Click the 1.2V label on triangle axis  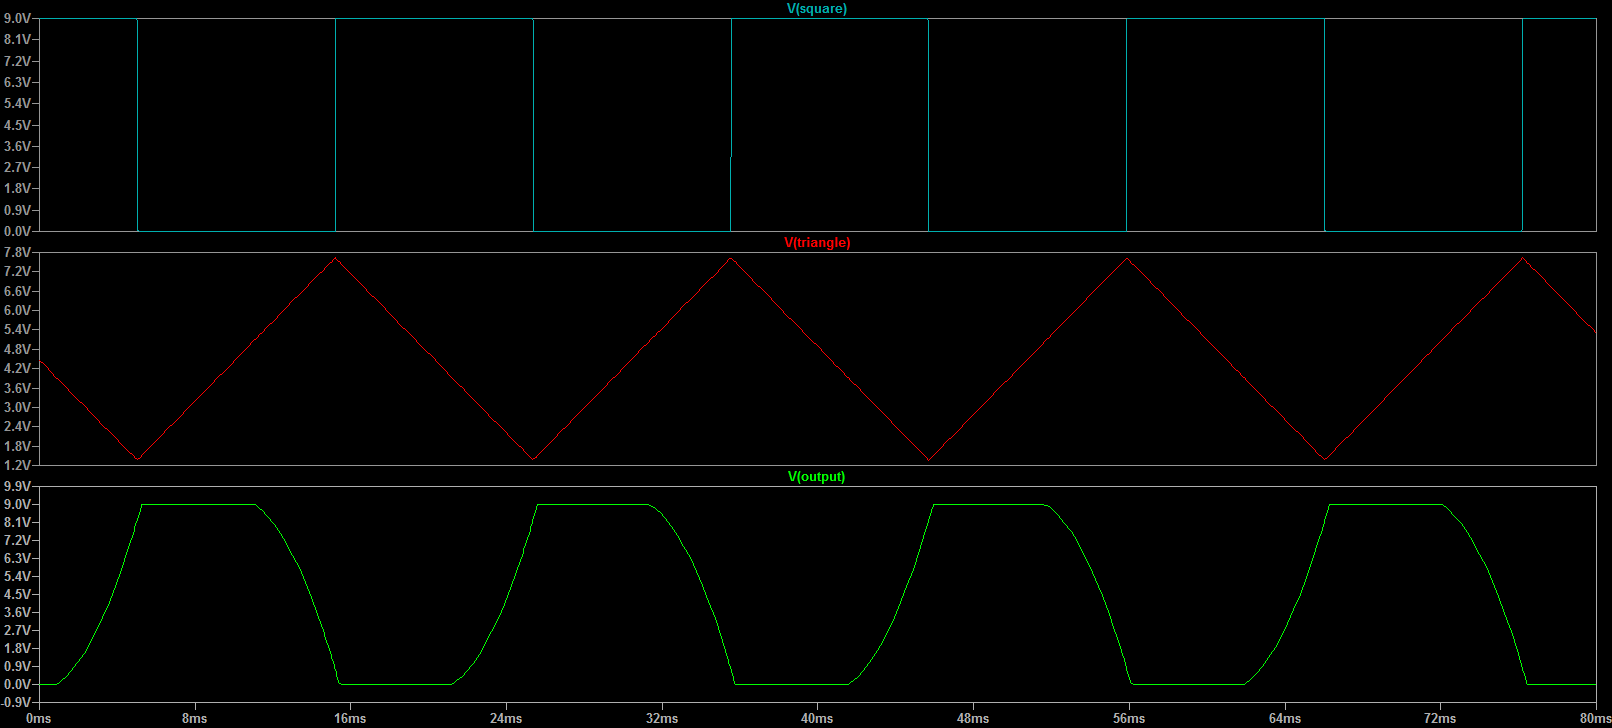point(17,466)
